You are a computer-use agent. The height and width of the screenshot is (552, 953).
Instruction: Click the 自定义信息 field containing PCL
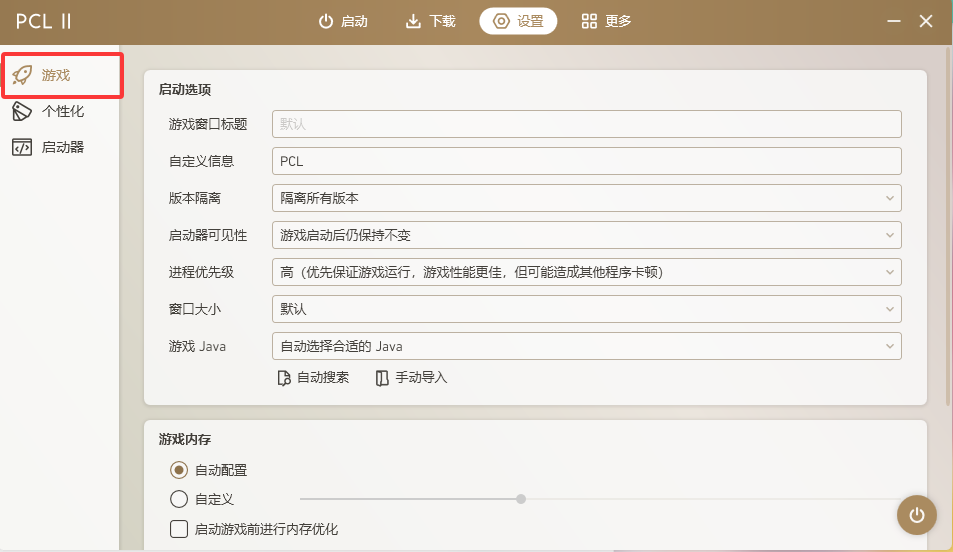pos(587,161)
